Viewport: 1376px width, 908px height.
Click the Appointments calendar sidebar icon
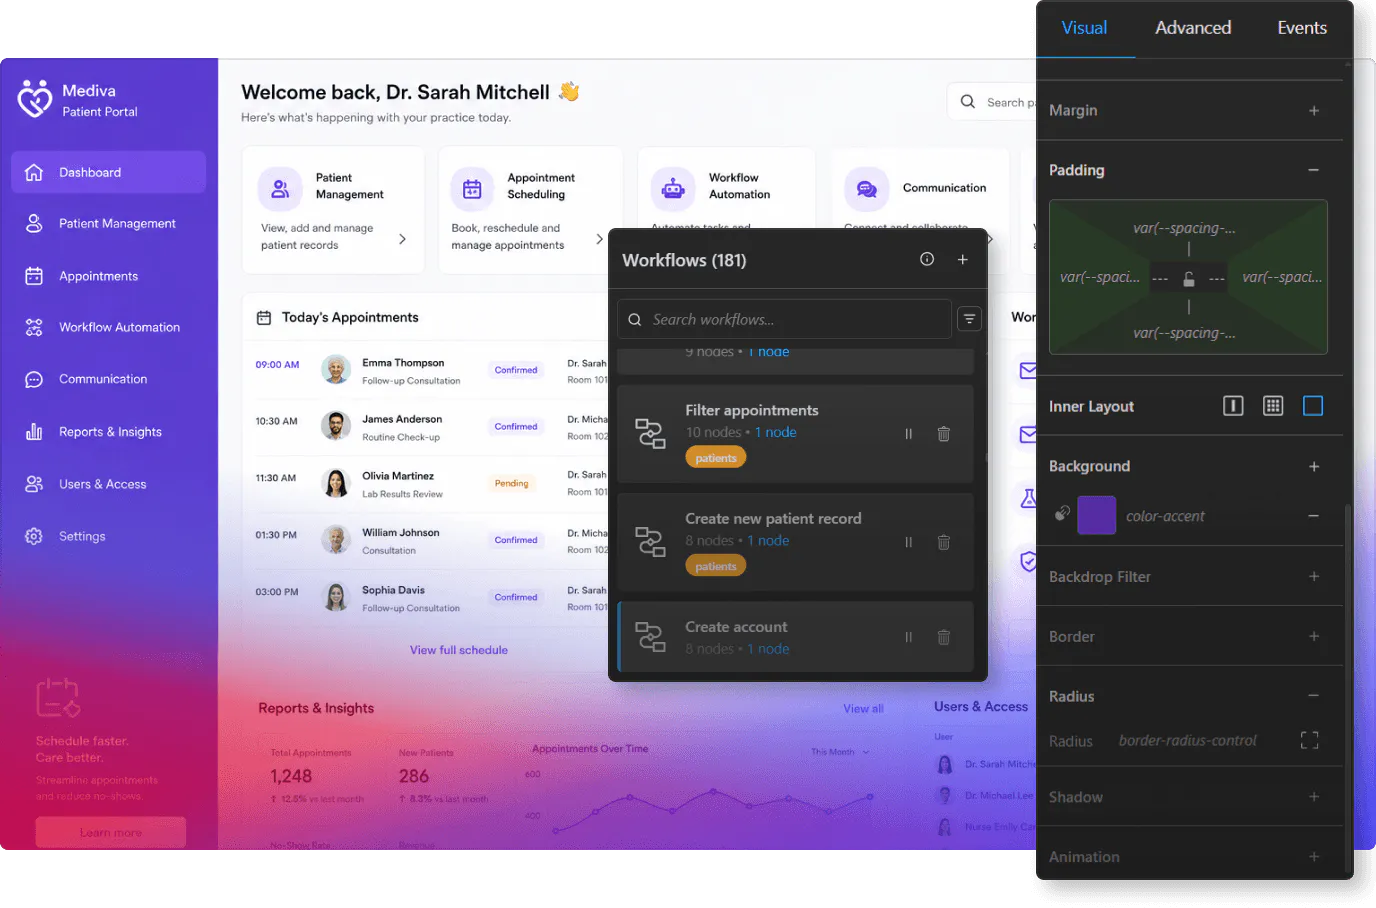click(x=34, y=276)
